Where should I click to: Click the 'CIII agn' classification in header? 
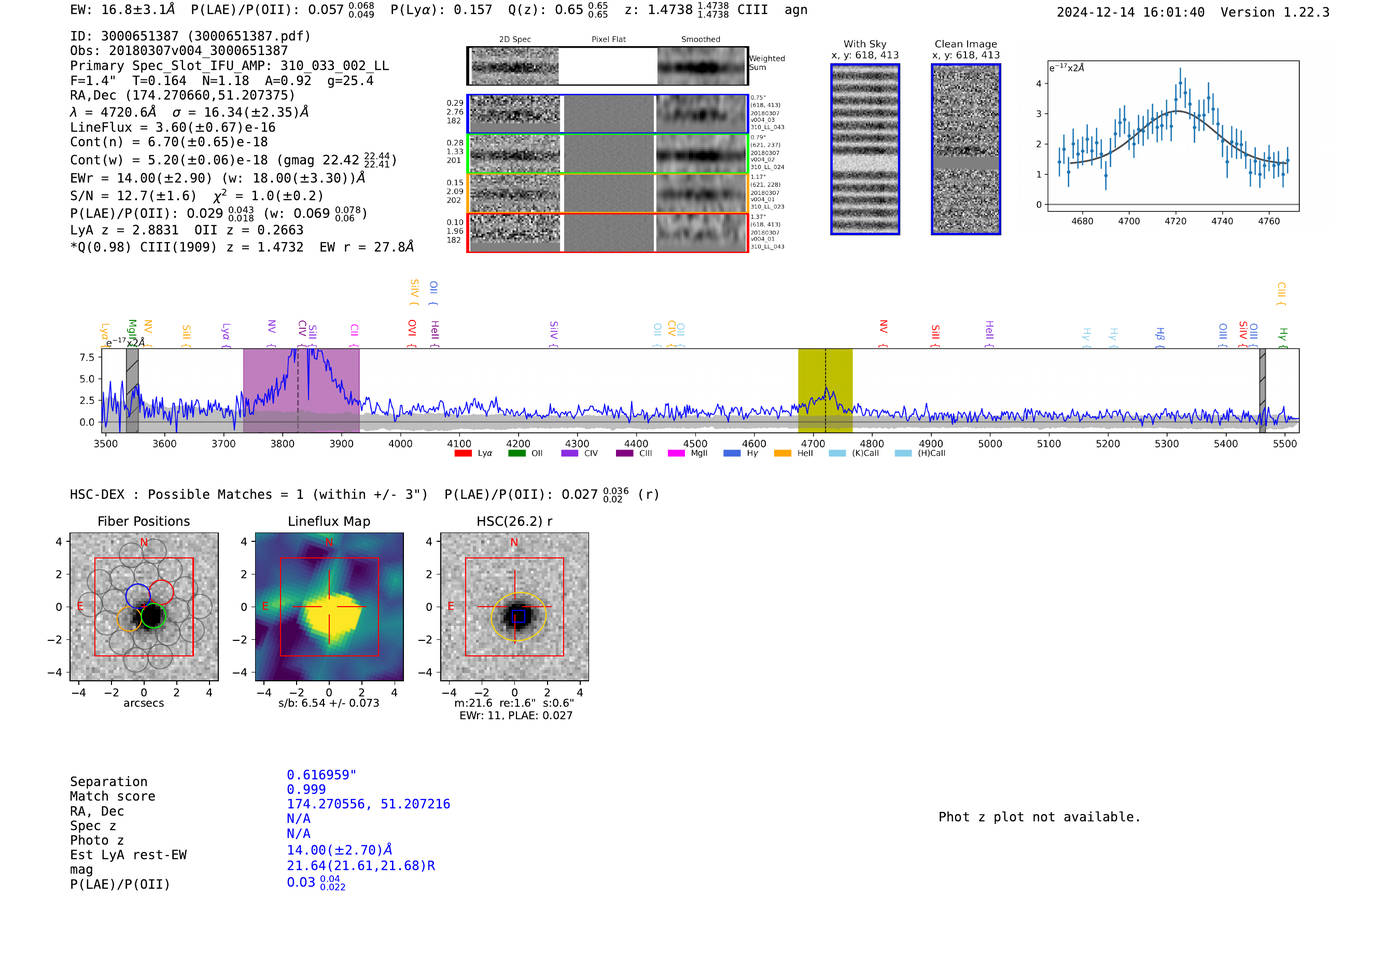(772, 10)
